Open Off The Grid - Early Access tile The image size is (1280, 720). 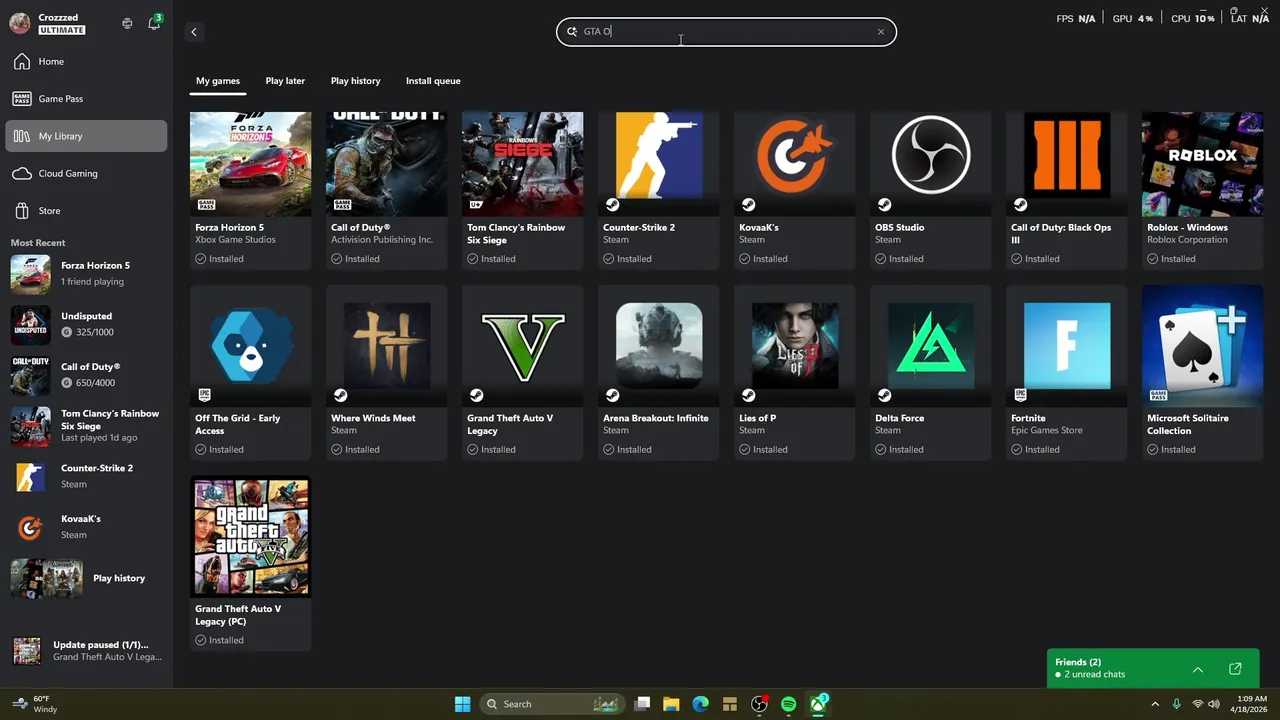[x=250, y=372]
